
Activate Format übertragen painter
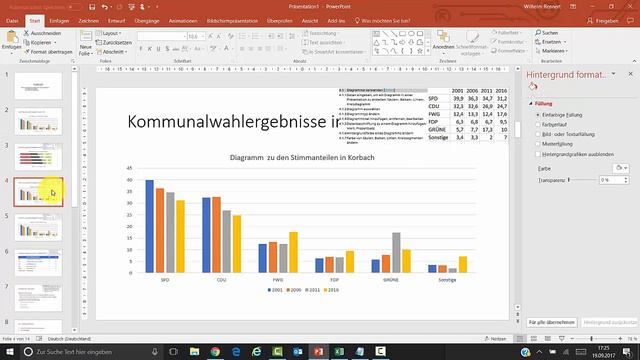tap(48, 52)
